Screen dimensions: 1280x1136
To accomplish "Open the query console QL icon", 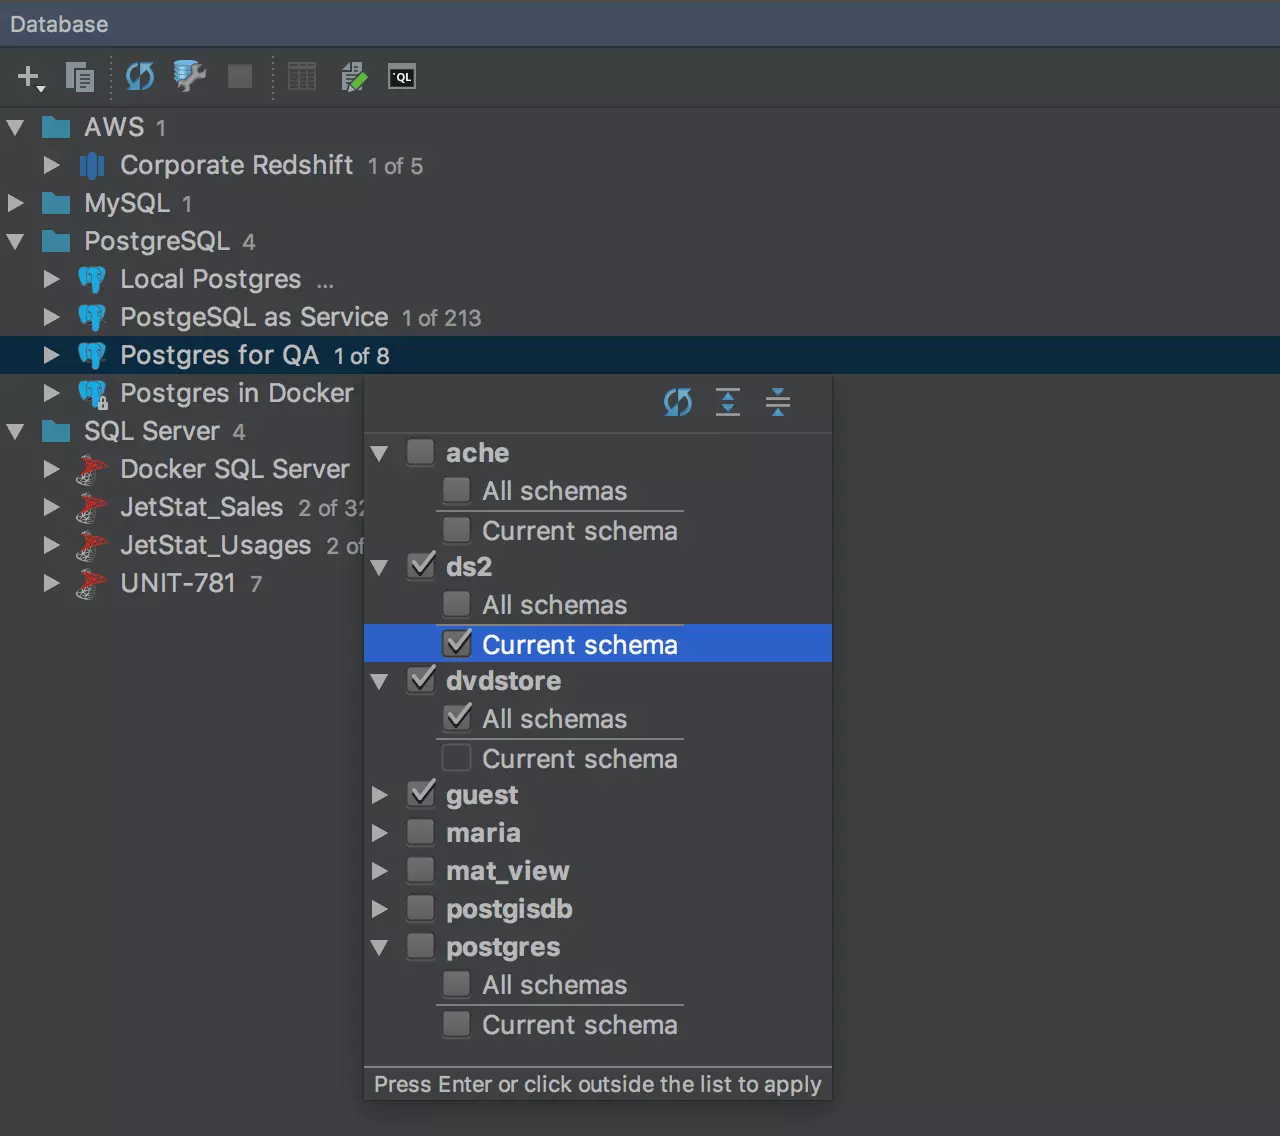I will point(402,77).
